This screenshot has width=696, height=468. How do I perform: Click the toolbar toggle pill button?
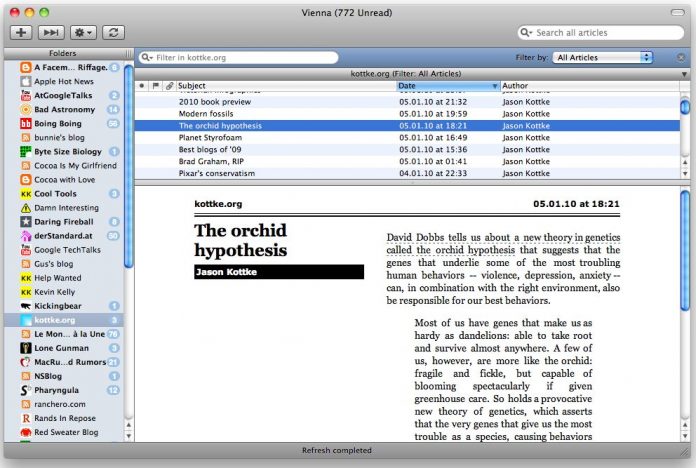pyautogui.click(x=677, y=12)
